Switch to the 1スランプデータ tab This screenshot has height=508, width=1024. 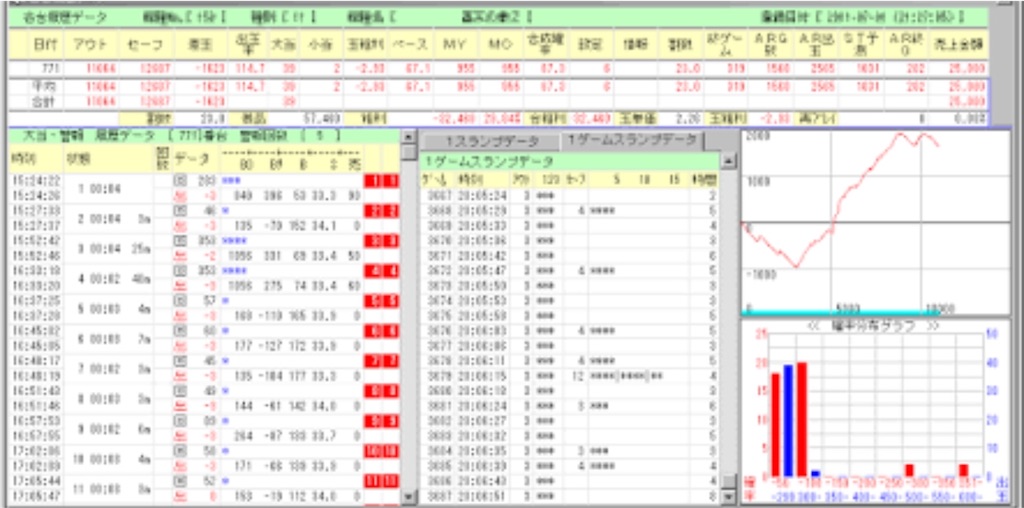coord(491,141)
